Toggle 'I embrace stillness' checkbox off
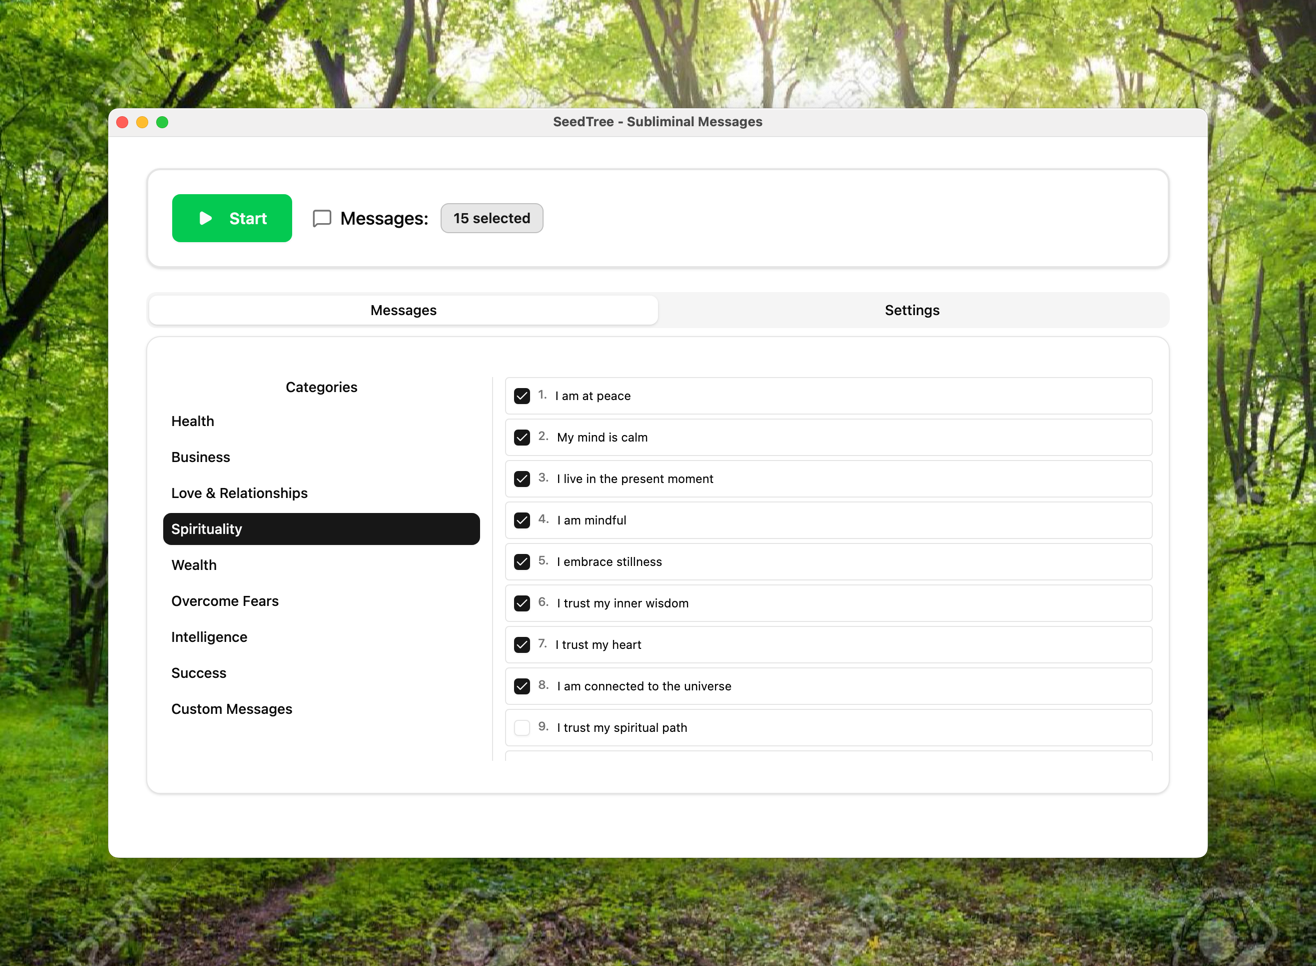 click(522, 562)
